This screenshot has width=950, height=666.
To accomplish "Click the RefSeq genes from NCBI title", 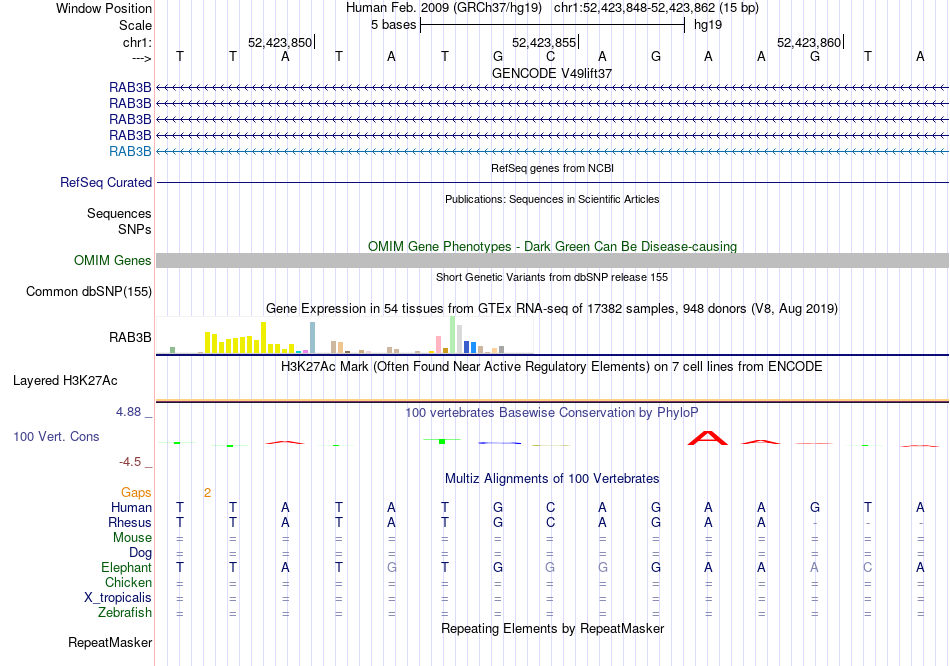I will tap(552, 168).
